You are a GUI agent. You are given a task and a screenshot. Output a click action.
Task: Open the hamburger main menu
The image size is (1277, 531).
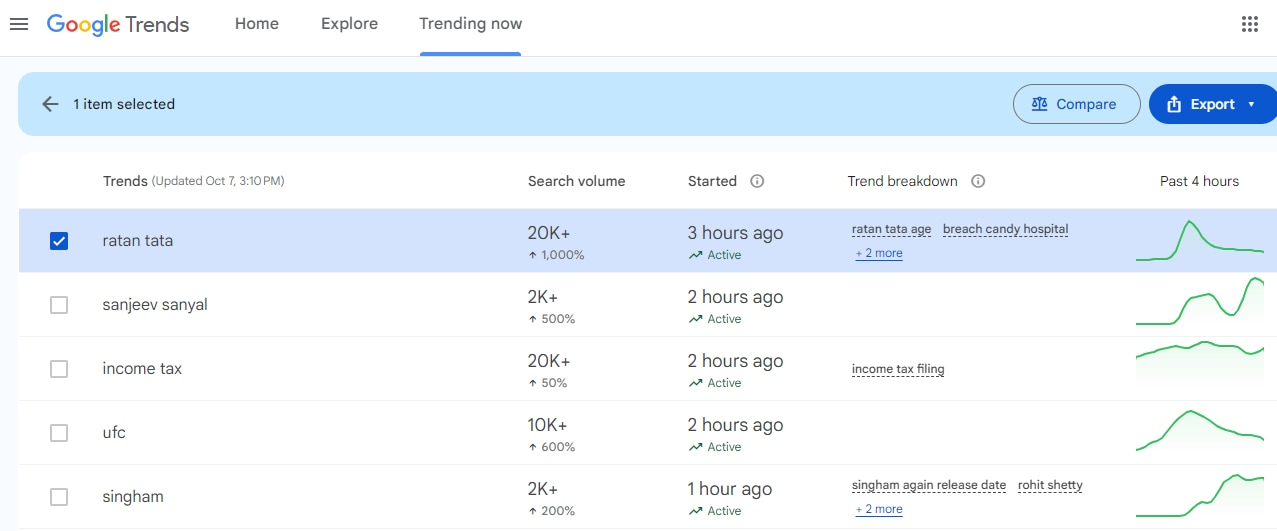19,24
